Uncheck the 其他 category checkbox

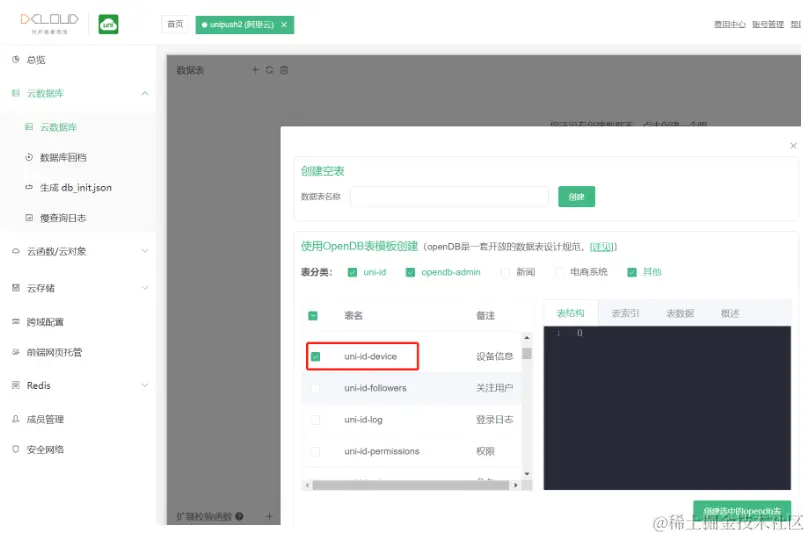point(632,272)
